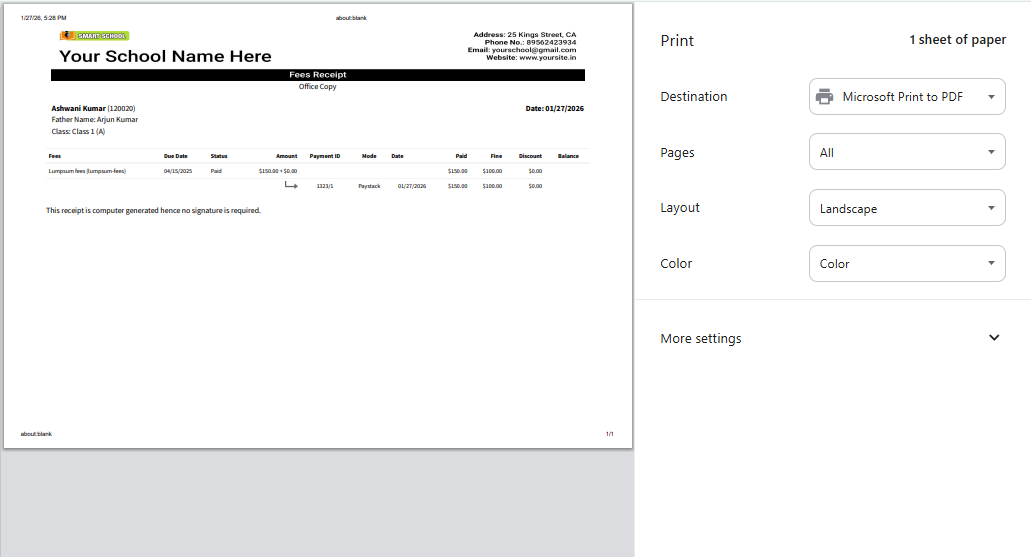This screenshot has width=1031, height=557.
Task: Expand the More settings label
Action: (x=701, y=339)
